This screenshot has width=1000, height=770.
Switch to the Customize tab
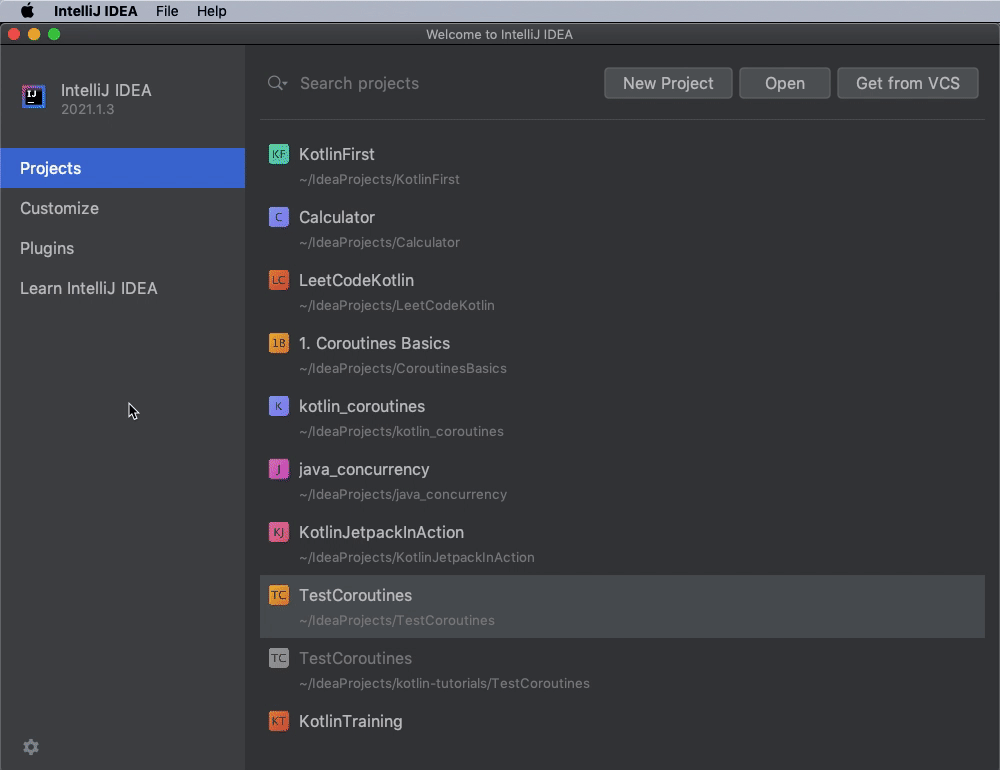pyautogui.click(x=122, y=208)
